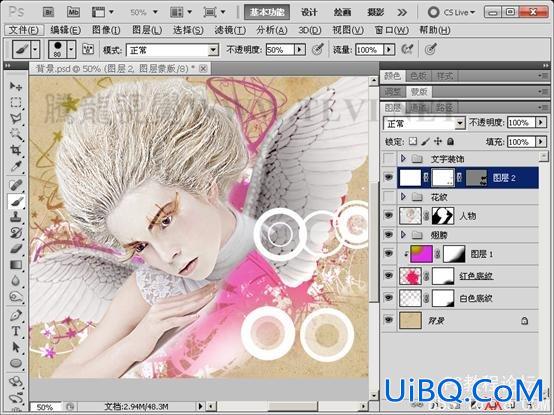Switch to the 通道 tab
The width and height of the screenshot is (554, 415).
coord(417,107)
